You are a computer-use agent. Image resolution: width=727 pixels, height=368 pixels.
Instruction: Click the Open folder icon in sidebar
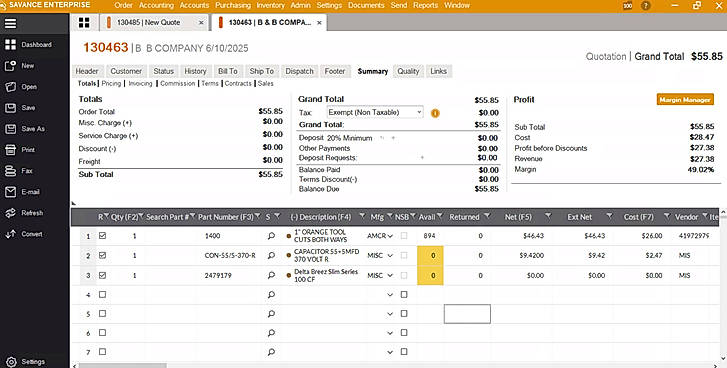[x=10, y=87]
